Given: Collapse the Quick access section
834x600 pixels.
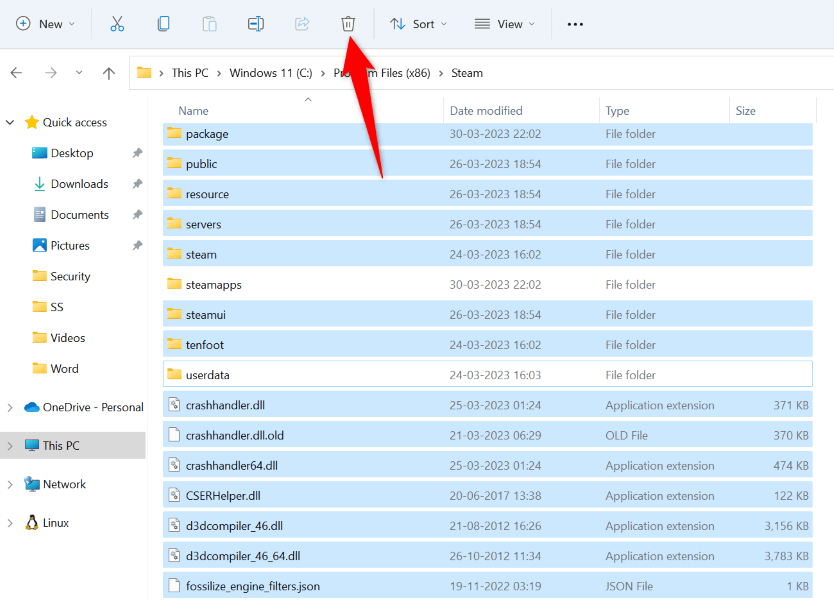Looking at the screenshot, I should [x=10, y=122].
